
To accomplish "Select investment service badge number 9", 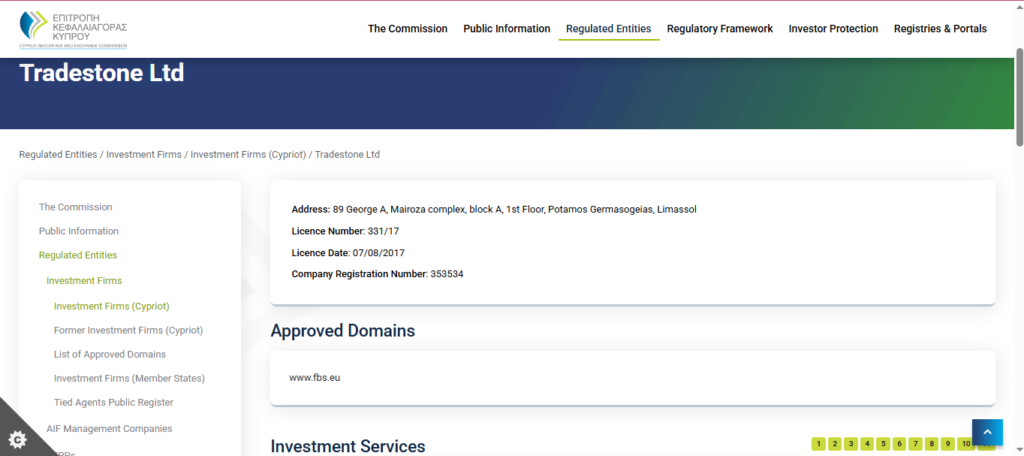I will click(x=947, y=443).
